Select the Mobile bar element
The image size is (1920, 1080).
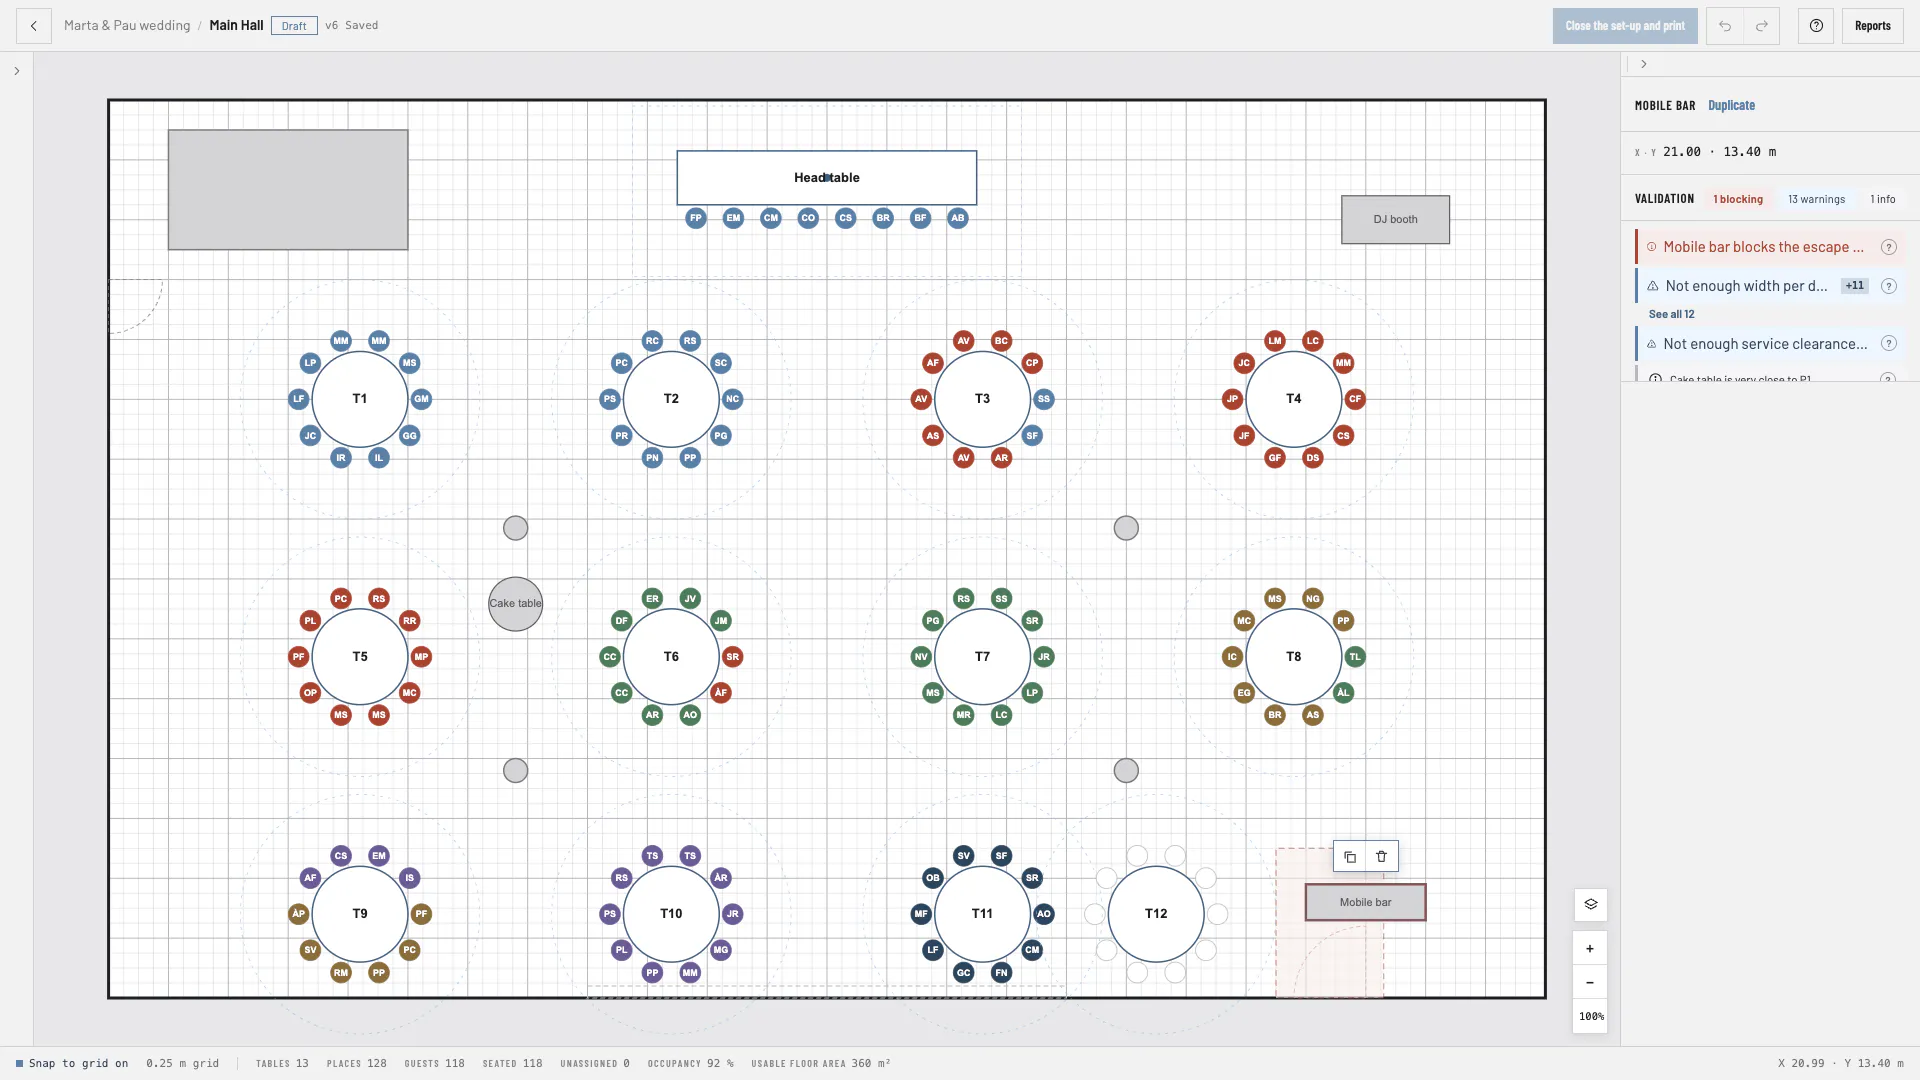(1365, 902)
